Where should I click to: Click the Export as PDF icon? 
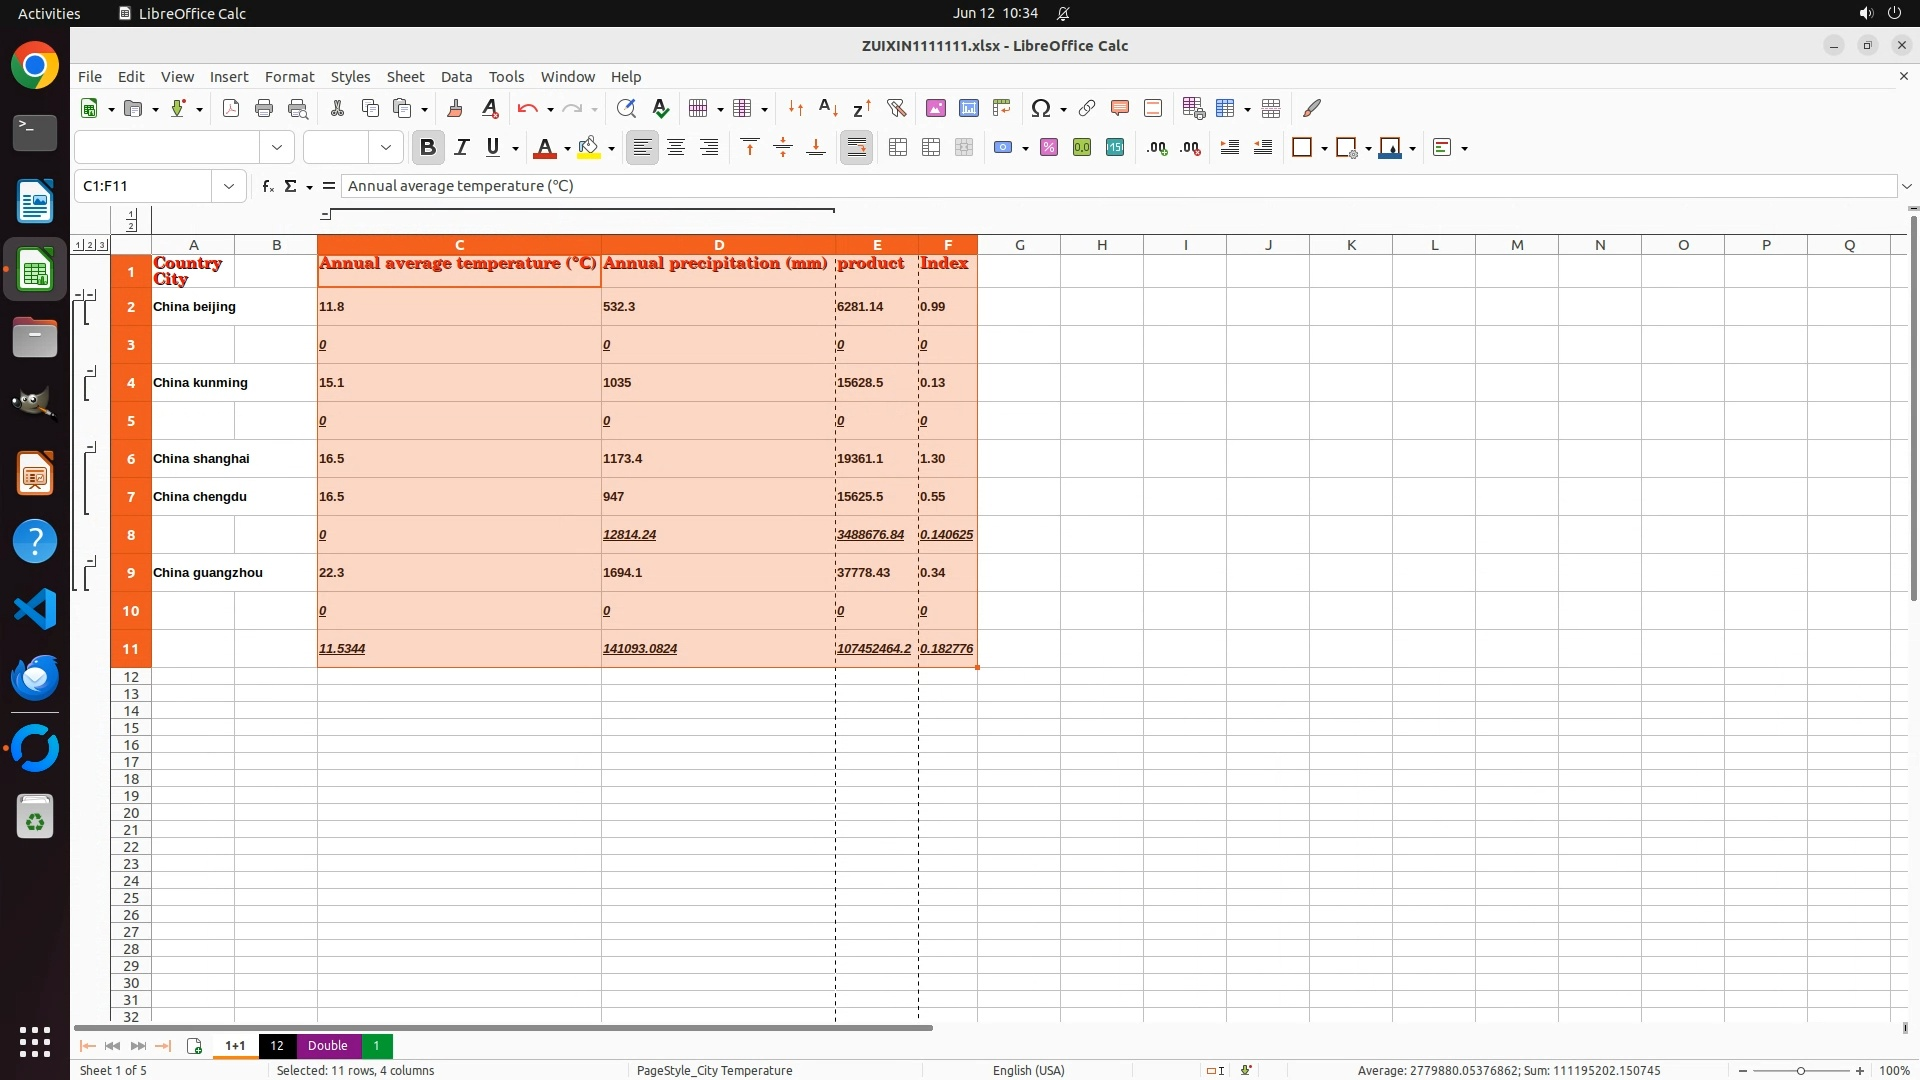click(x=231, y=108)
